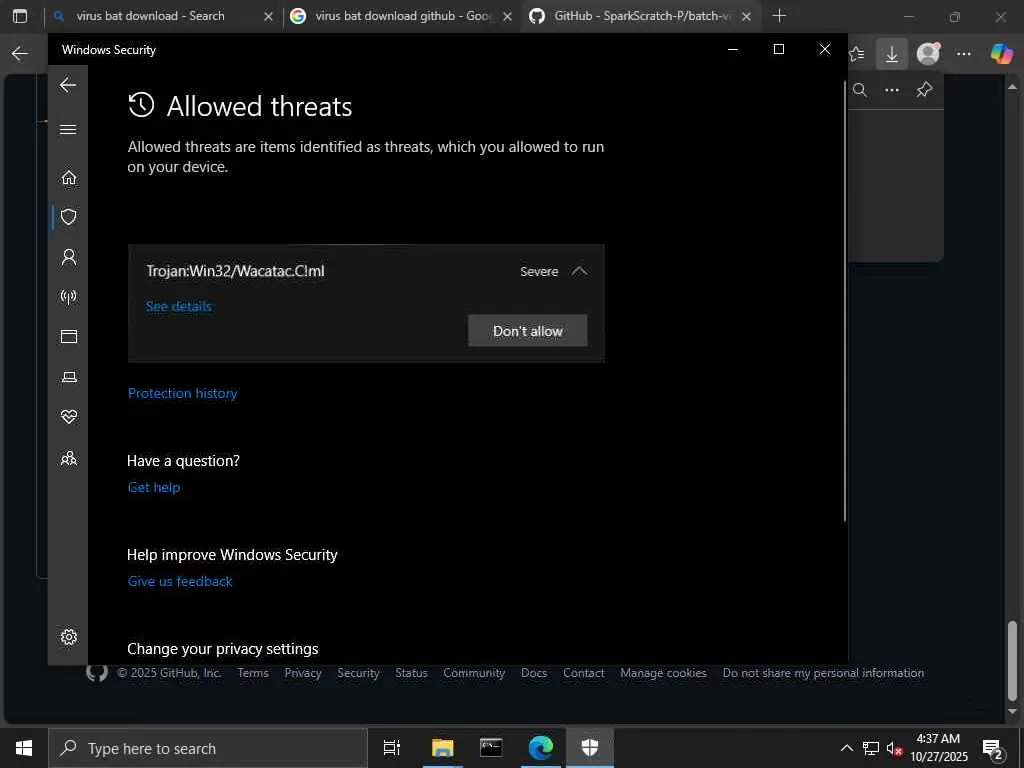Open GitHub footer Privacy link
Screen dimensions: 1024x768
pyautogui.click(x=303, y=673)
